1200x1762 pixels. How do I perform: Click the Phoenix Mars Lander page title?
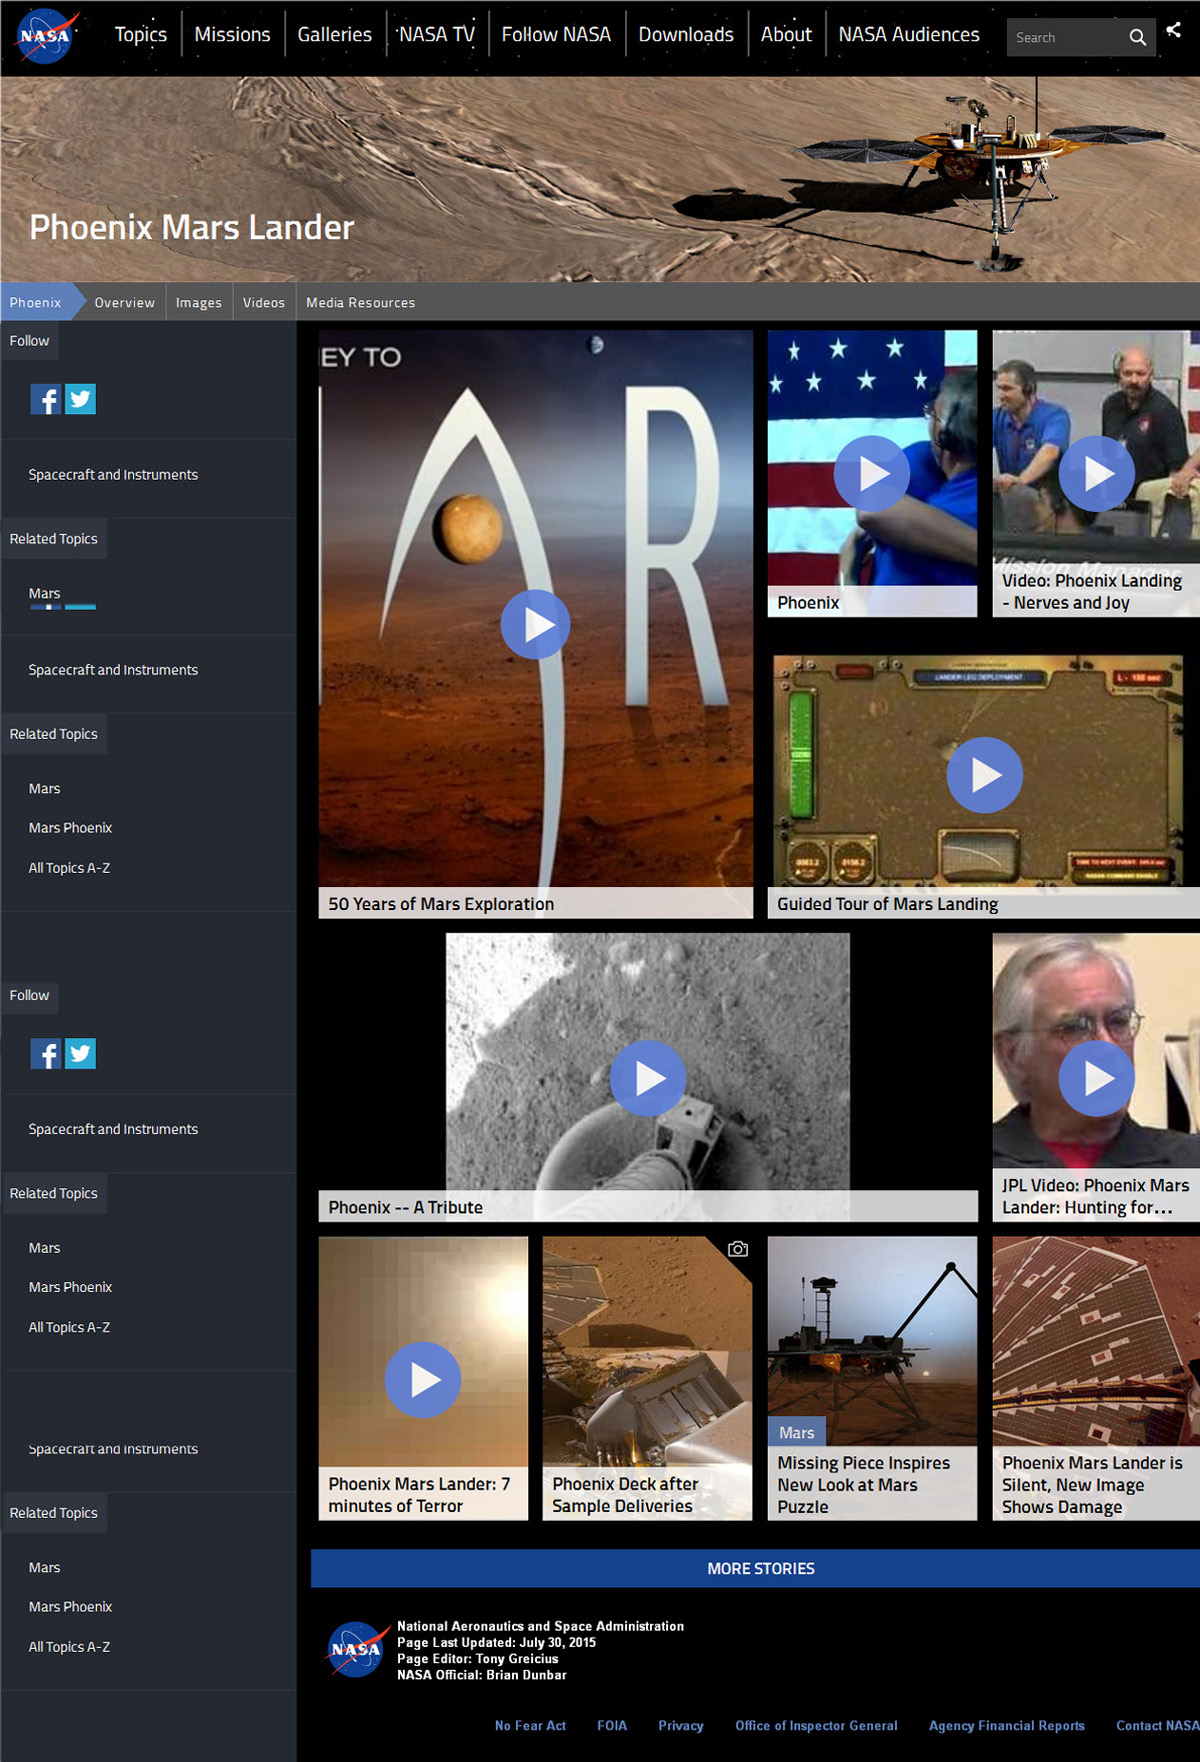coord(192,227)
